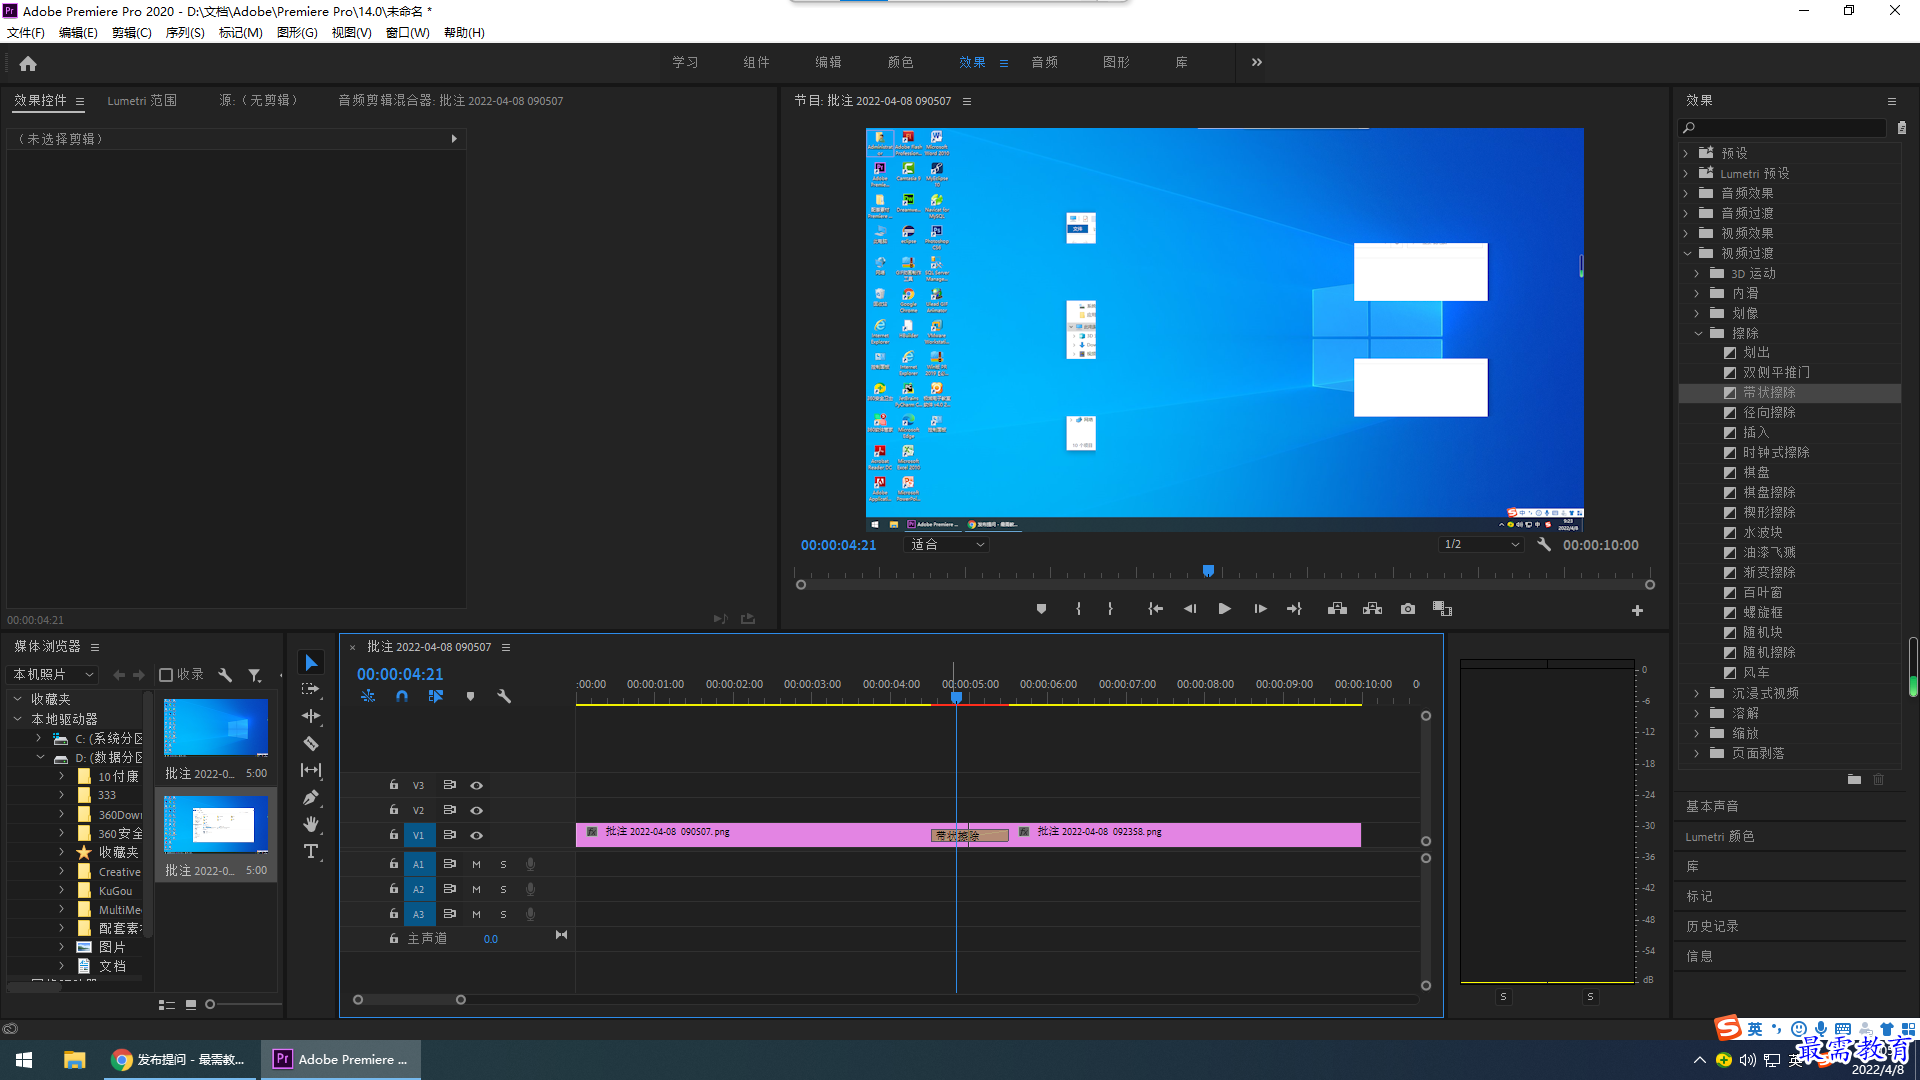
Task: Open the 窗口(W) menu
Action: coord(407,33)
